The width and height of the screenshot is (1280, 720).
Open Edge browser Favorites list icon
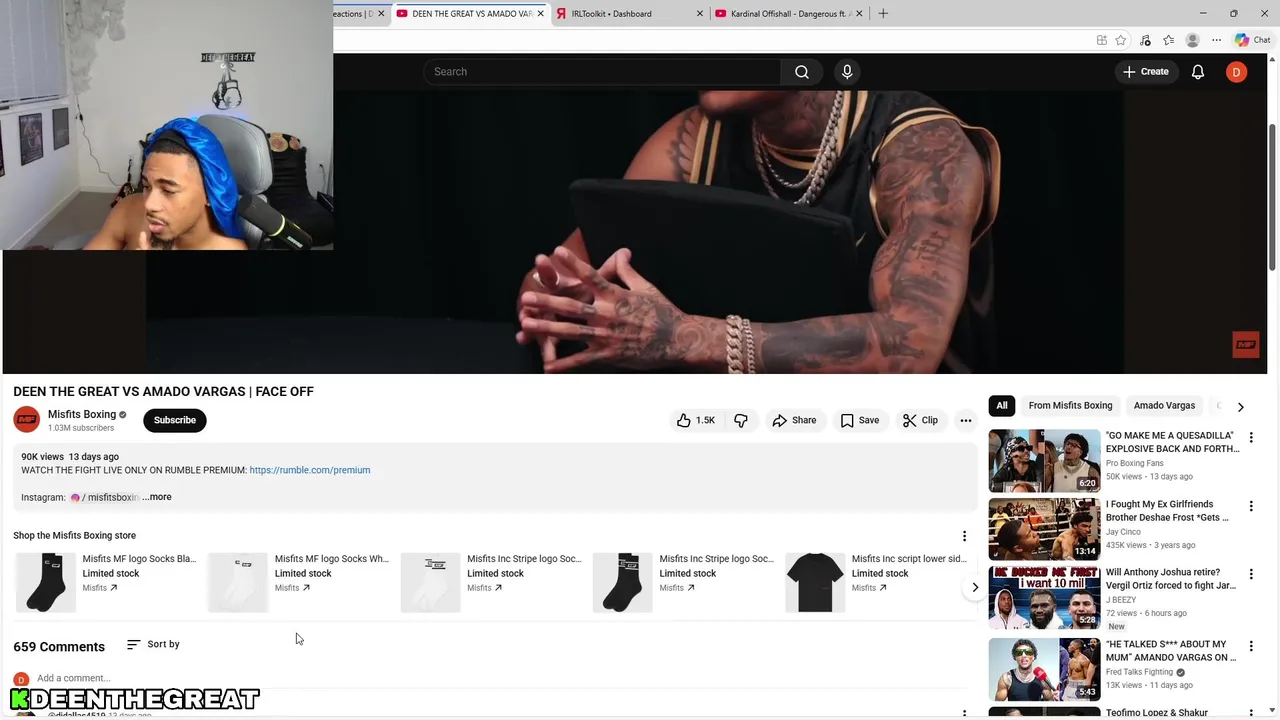pyautogui.click(x=1168, y=40)
